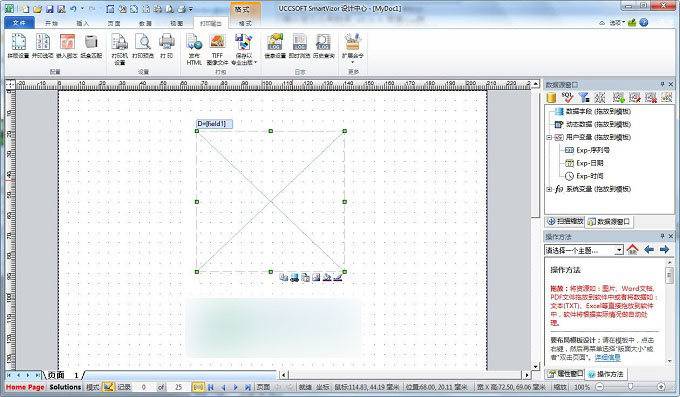Click the zoom slider in status bar
Image resolution: width=680 pixels, height=397 pixels.
pyautogui.click(x=630, y=386)
